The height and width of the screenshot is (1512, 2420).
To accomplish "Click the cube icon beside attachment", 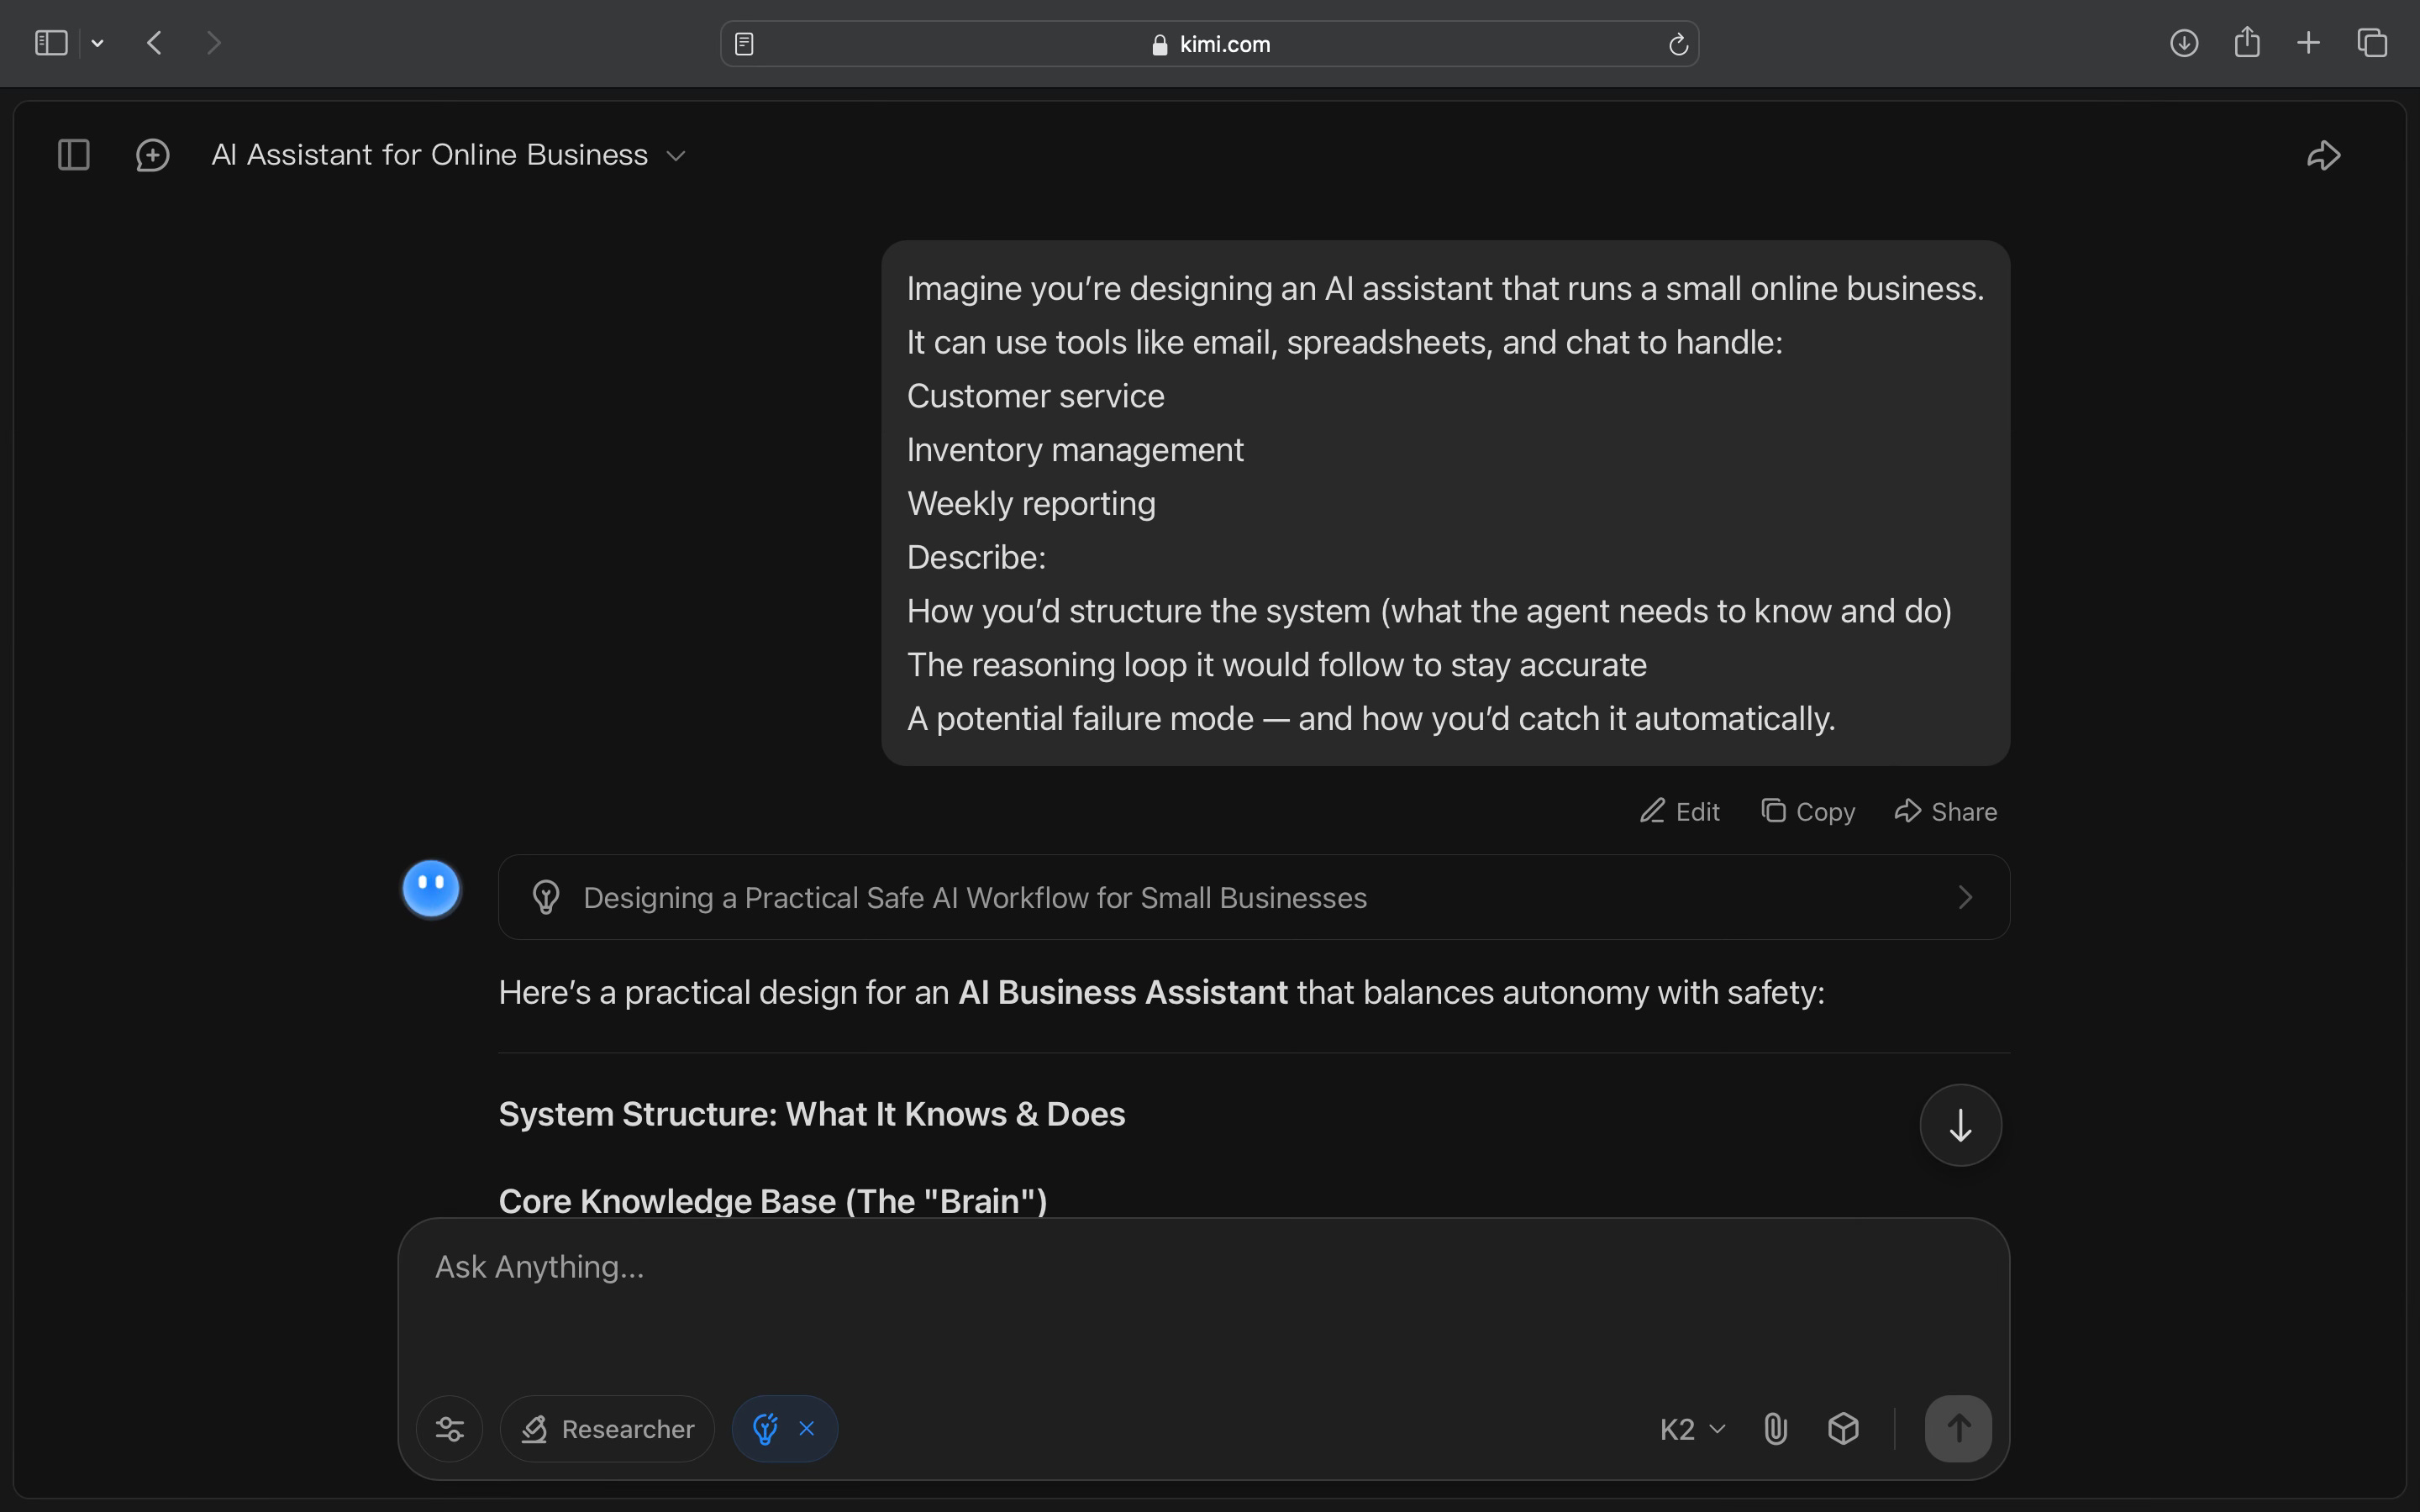I will (1843, 1428).
